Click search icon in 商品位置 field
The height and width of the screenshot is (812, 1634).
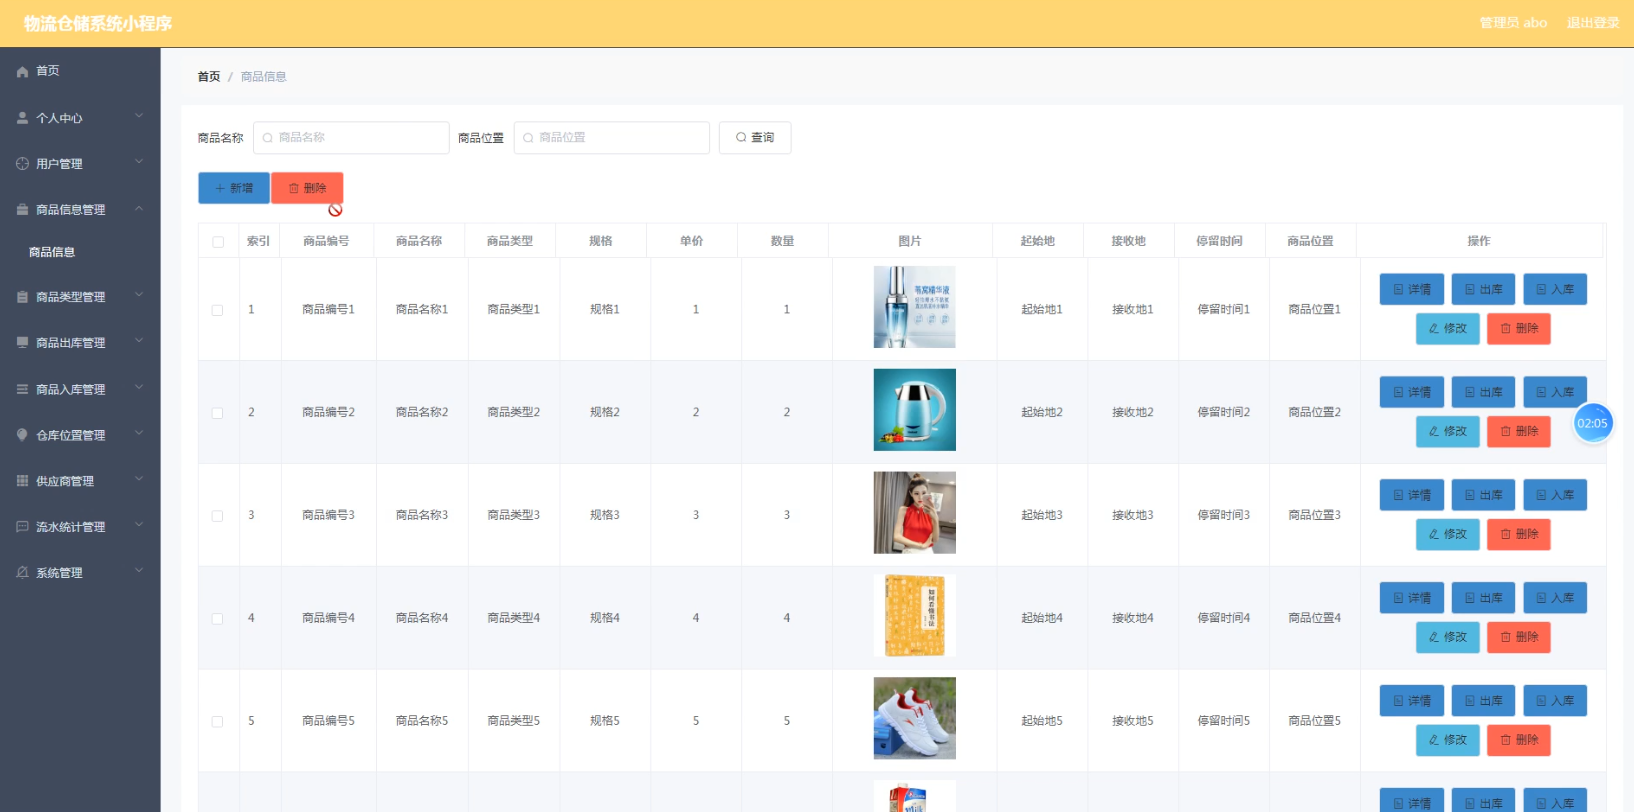pyautogui.click(x=528, y=138)
